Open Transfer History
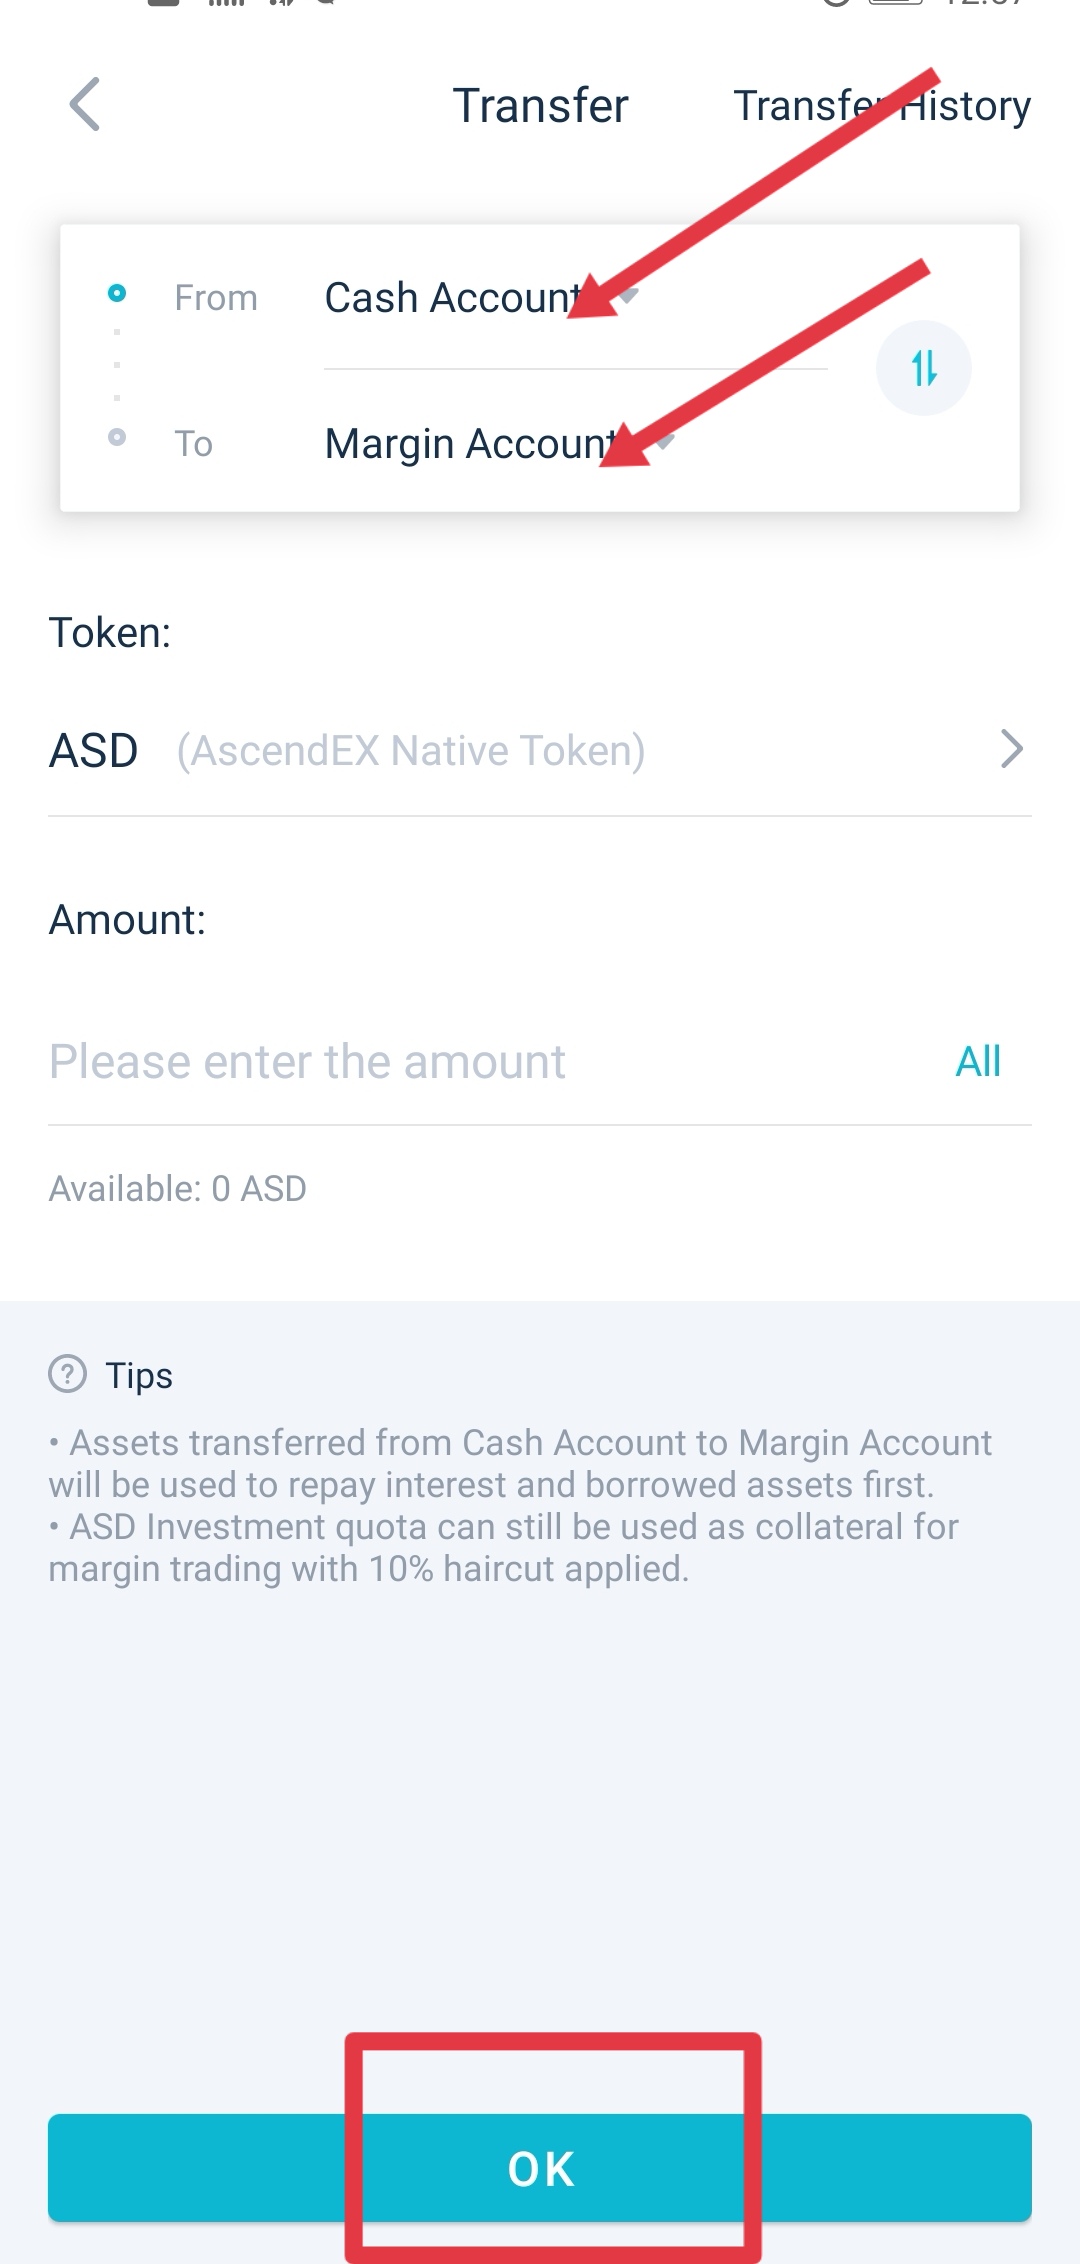The height and width of the screenshot is (2264, 1080). click(x=881, y=106)
